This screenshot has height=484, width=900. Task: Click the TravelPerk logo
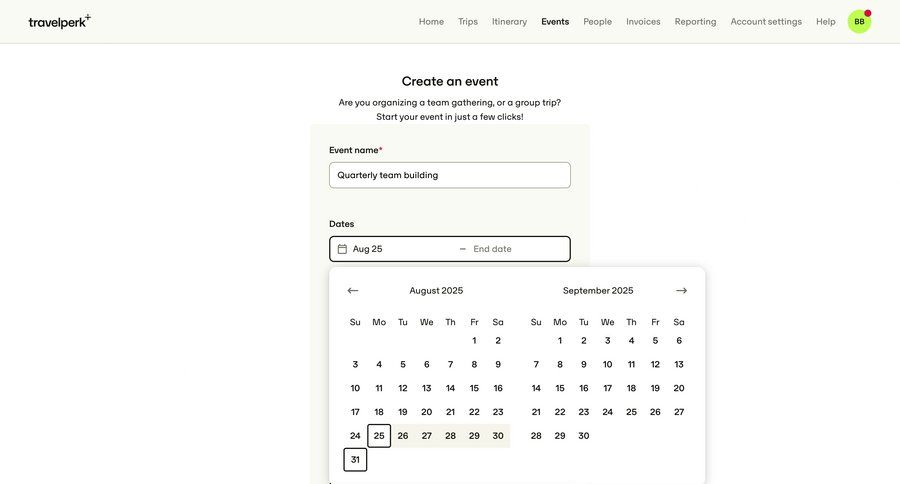point(59,21)
